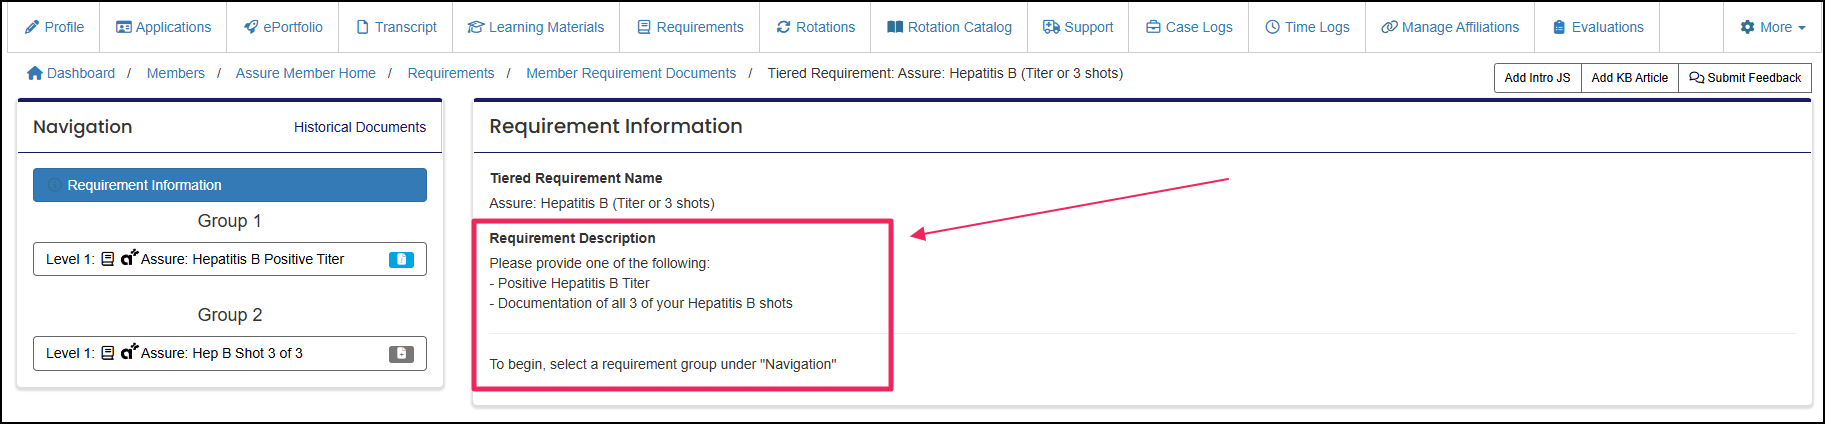
Task: Open Member Requirement Documents breadcrumb
Action: [631, 73]
